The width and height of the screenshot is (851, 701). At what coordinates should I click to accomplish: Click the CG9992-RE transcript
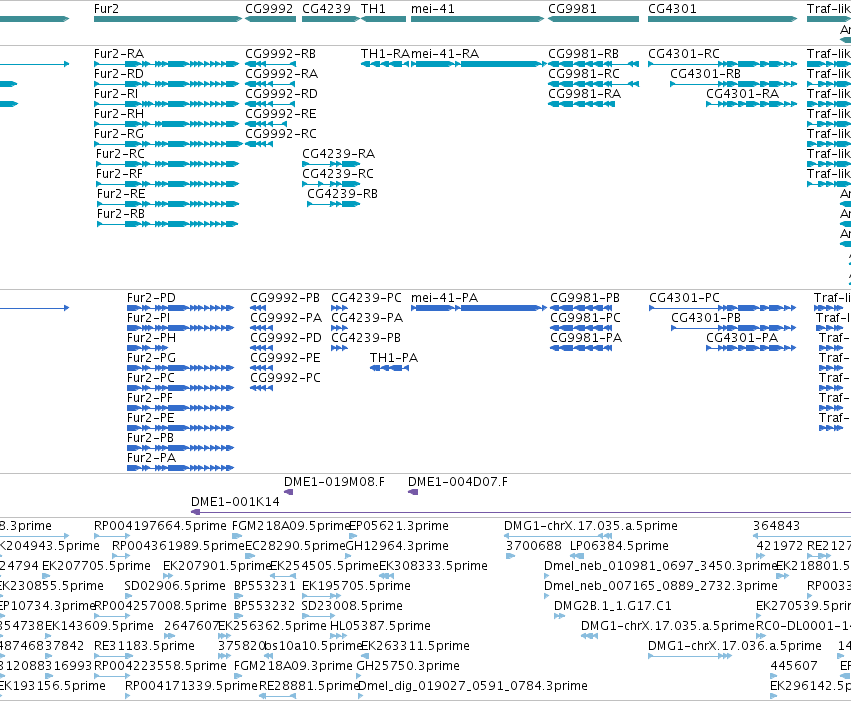point(266,124)
